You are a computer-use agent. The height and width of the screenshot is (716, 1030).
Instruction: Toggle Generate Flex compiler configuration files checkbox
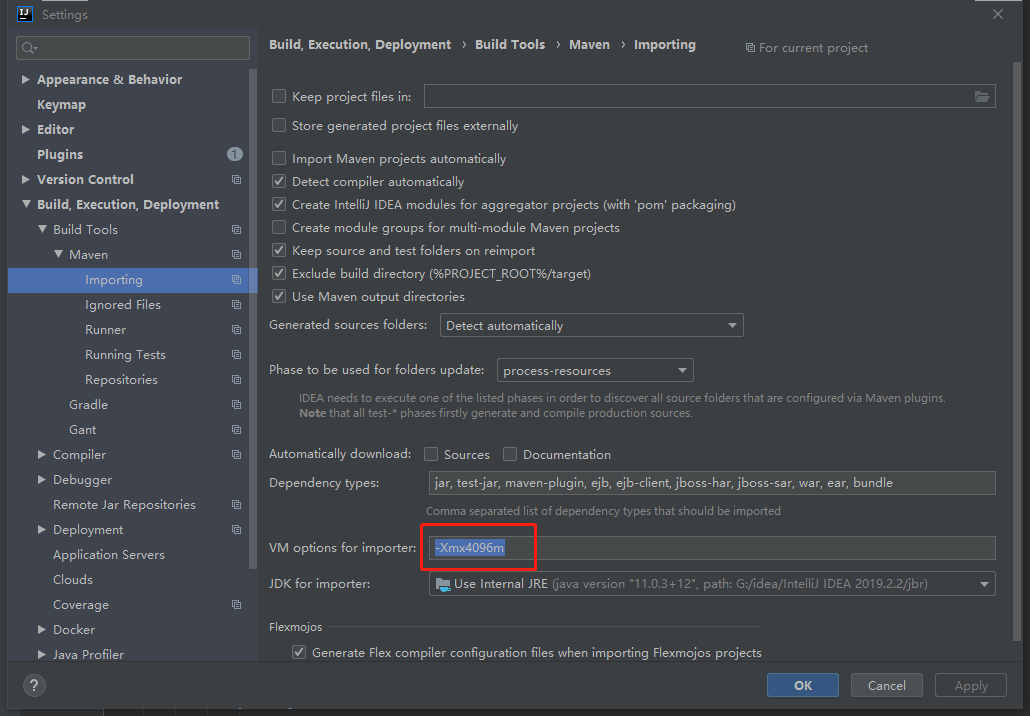point(299,652)
